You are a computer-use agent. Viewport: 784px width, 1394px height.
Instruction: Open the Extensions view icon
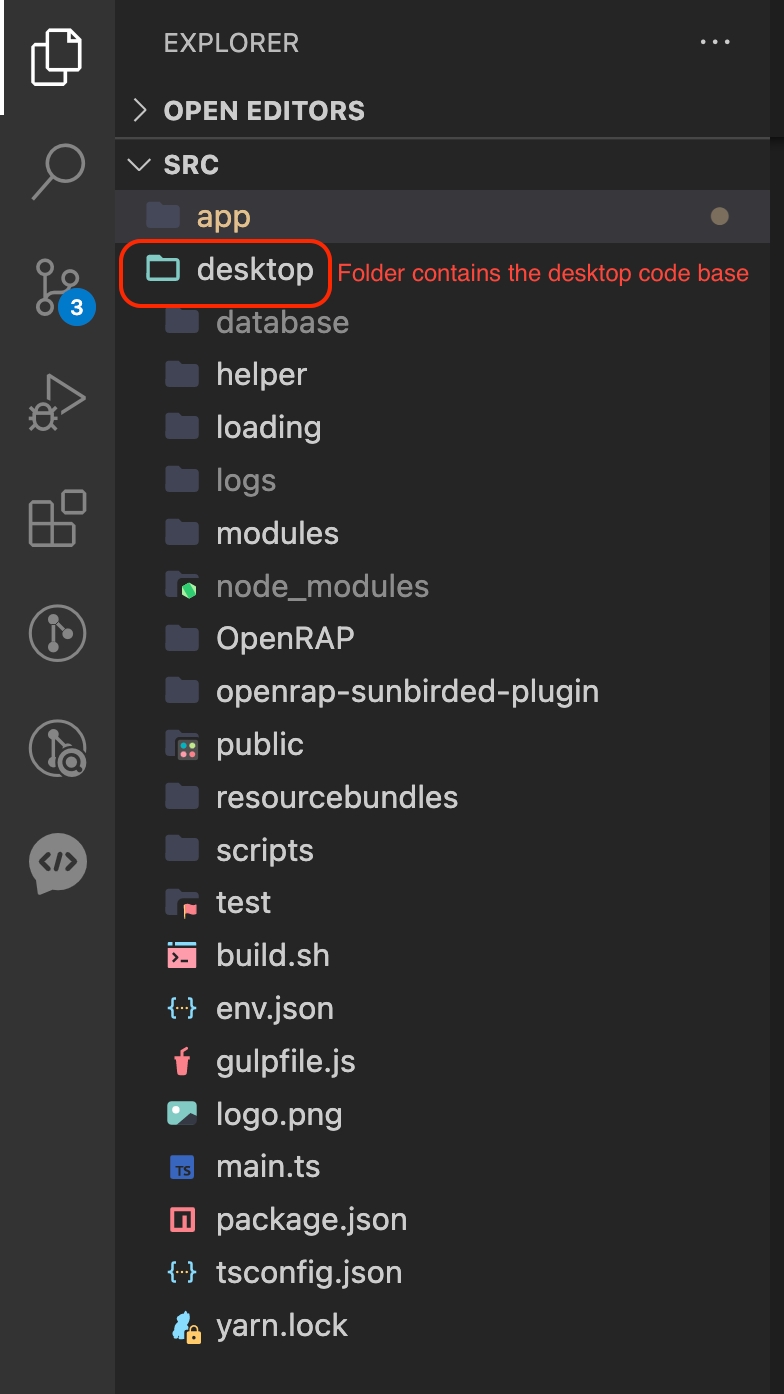point(57,518)
